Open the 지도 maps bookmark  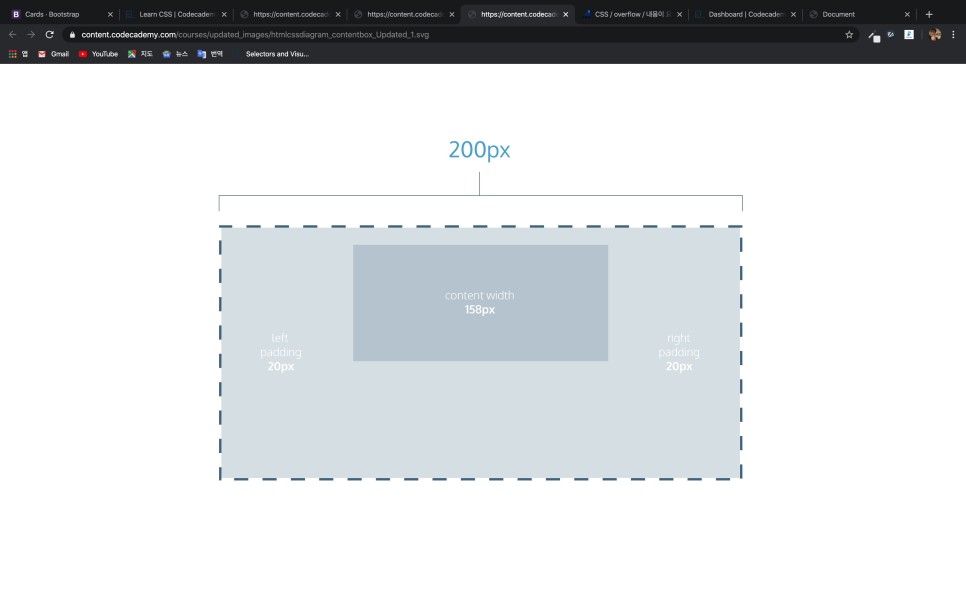[140, 54]
